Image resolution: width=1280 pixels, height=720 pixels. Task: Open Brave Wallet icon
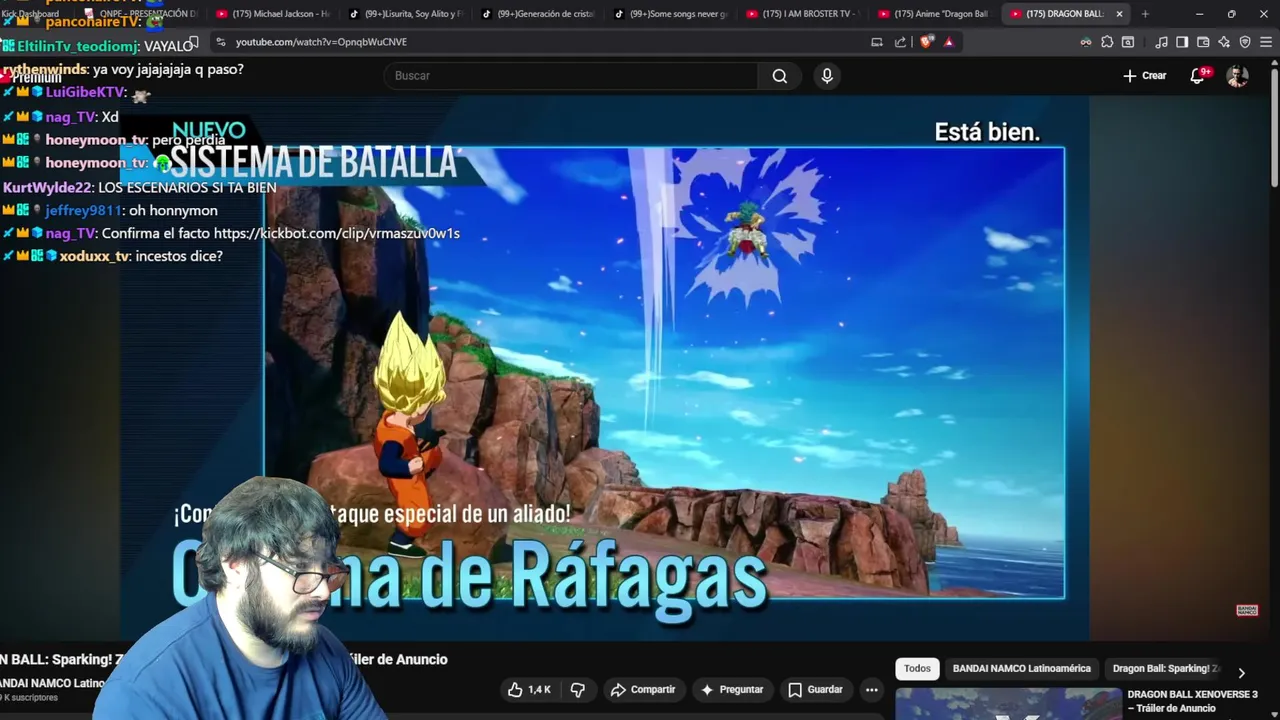click(1203, 42)
